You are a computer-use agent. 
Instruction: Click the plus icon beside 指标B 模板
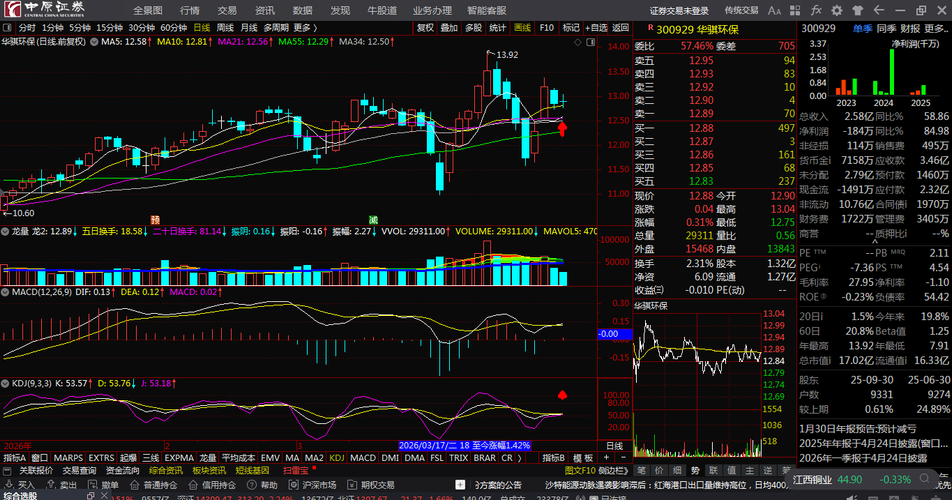pyautogui.click(x=606, y=458)
